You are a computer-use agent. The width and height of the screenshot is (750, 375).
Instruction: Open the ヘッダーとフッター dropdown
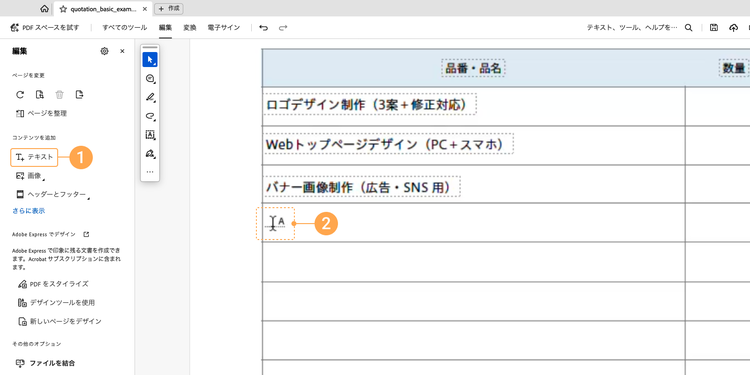(53, 195)
